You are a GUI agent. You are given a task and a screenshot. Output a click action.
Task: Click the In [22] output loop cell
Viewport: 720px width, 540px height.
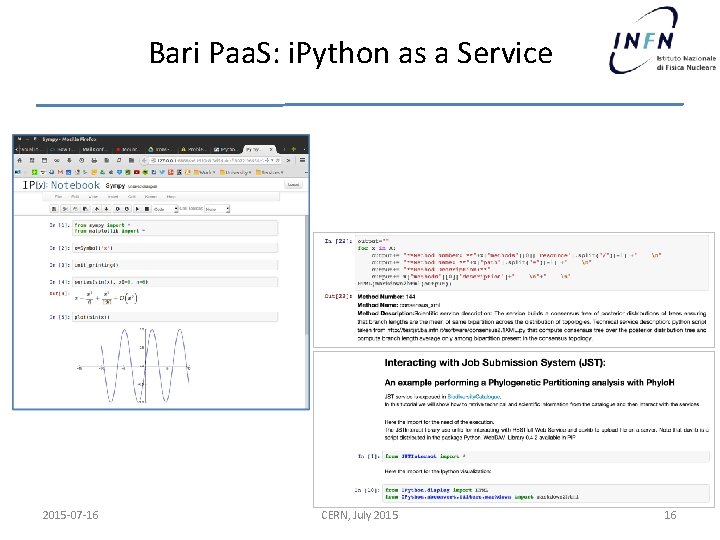[533, 262]
